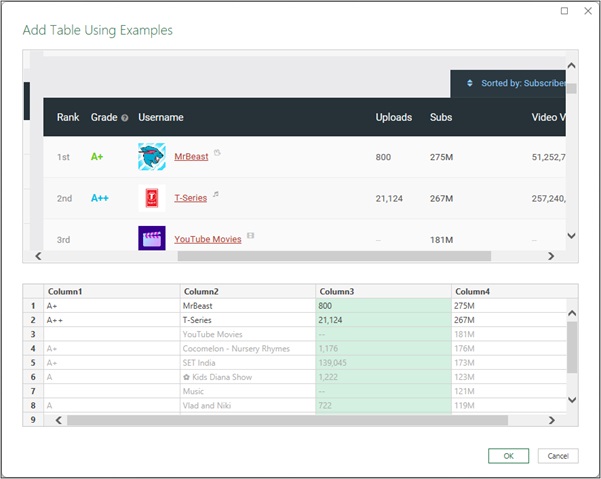Click the Column3 cell containing 21,124
601x479 pixels.
[382, 320]
